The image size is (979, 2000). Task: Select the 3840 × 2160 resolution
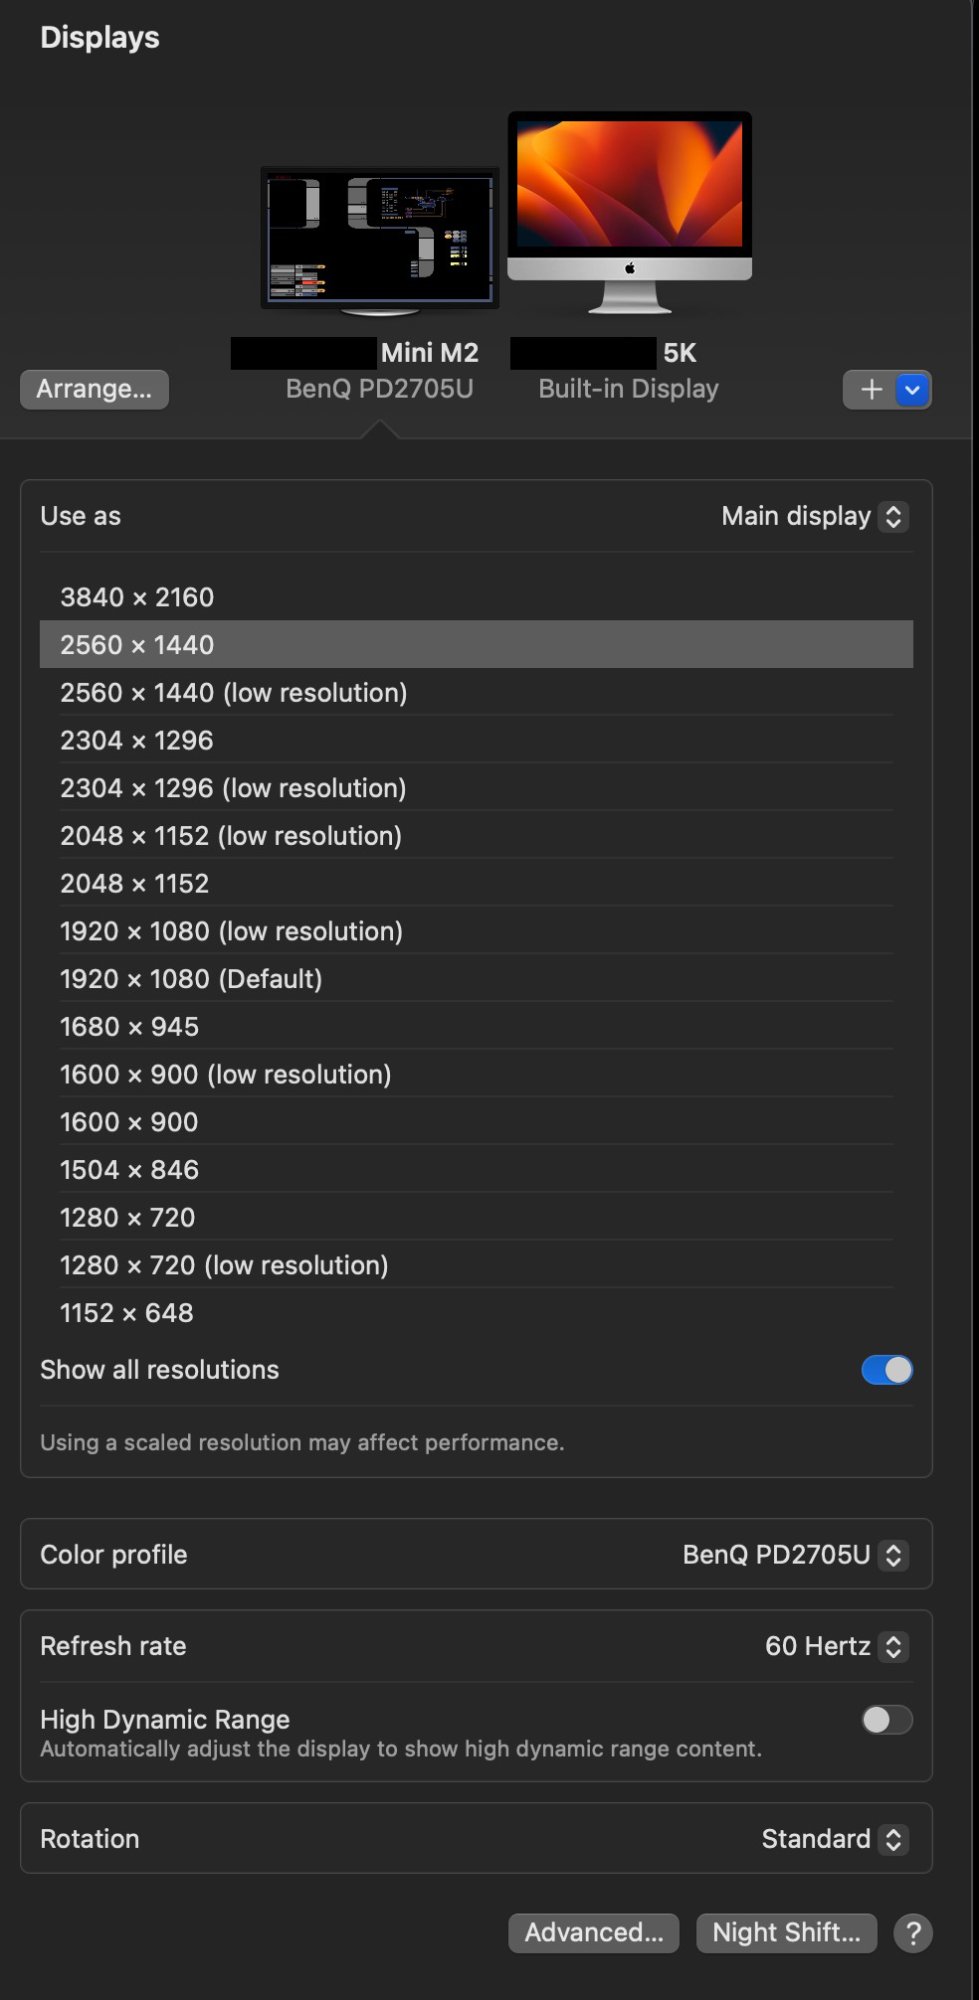point(137,597)
